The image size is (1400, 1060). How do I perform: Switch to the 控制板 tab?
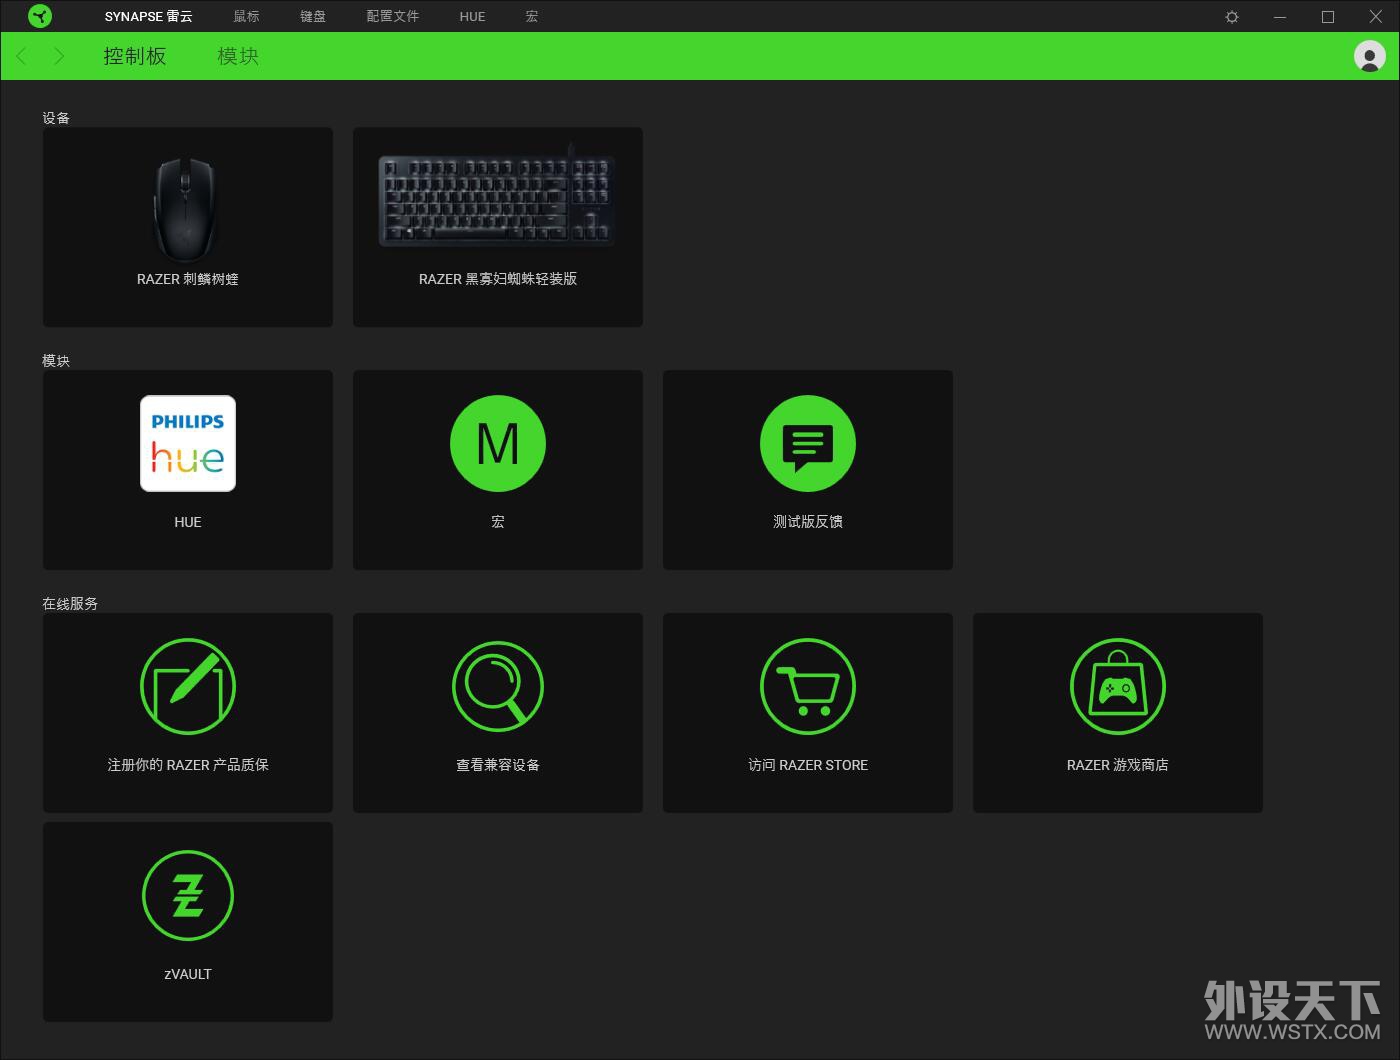point(135,56)
